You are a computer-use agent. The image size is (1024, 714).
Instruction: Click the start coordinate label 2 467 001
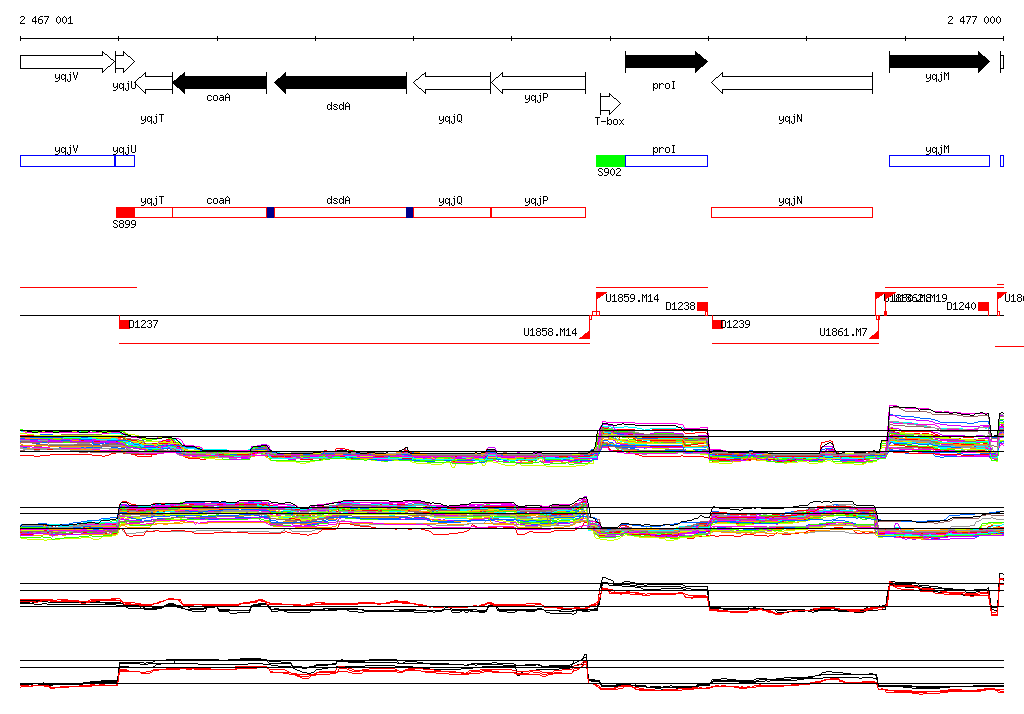coord(46,20)
